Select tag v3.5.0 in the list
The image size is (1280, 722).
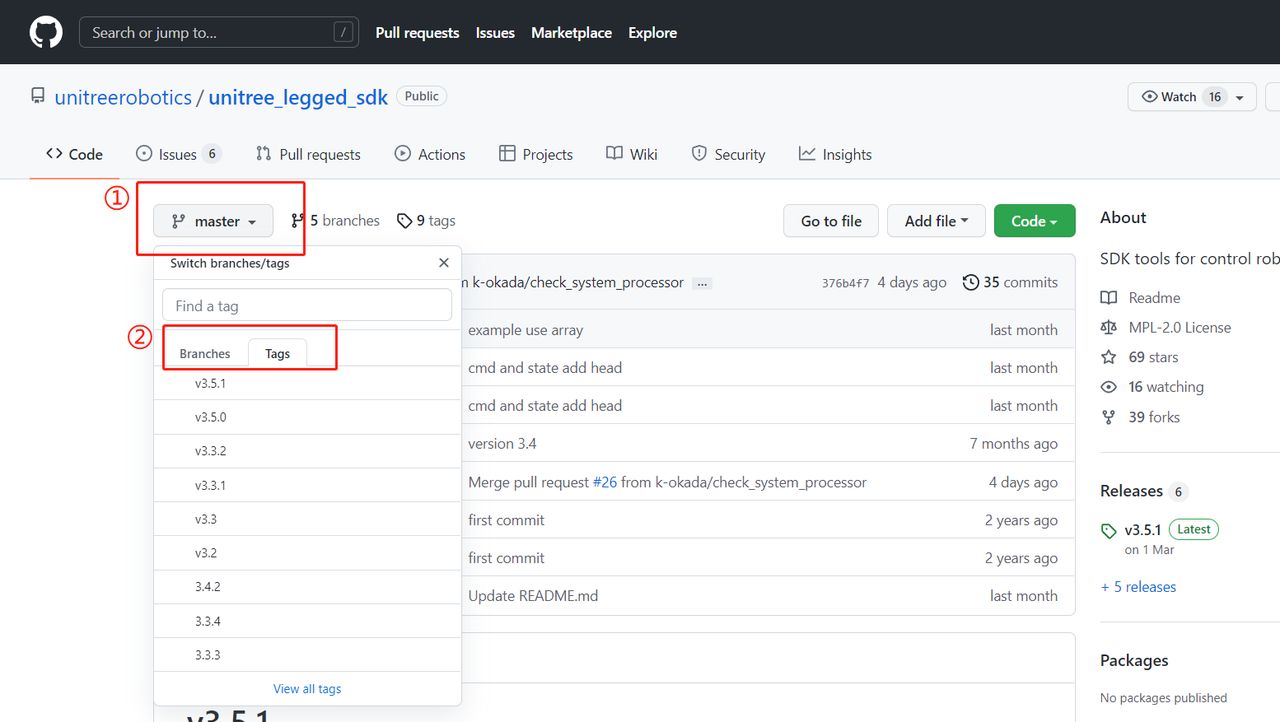pos(307,417)
